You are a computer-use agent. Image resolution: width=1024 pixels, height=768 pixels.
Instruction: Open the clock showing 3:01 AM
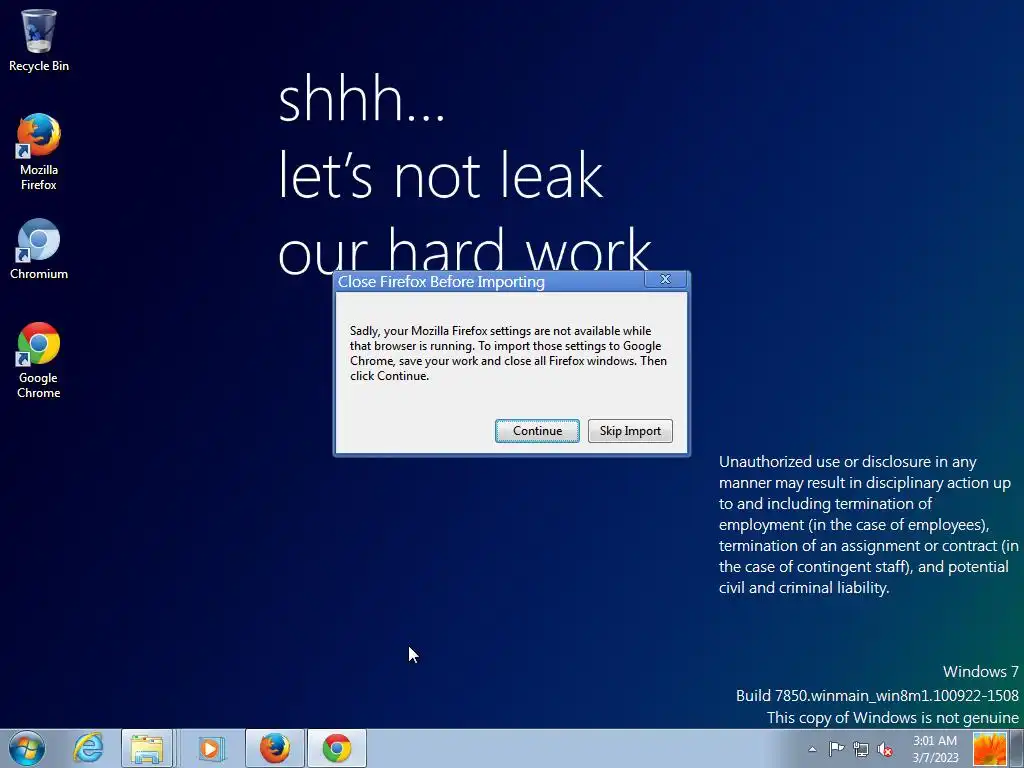coord(935,749)
